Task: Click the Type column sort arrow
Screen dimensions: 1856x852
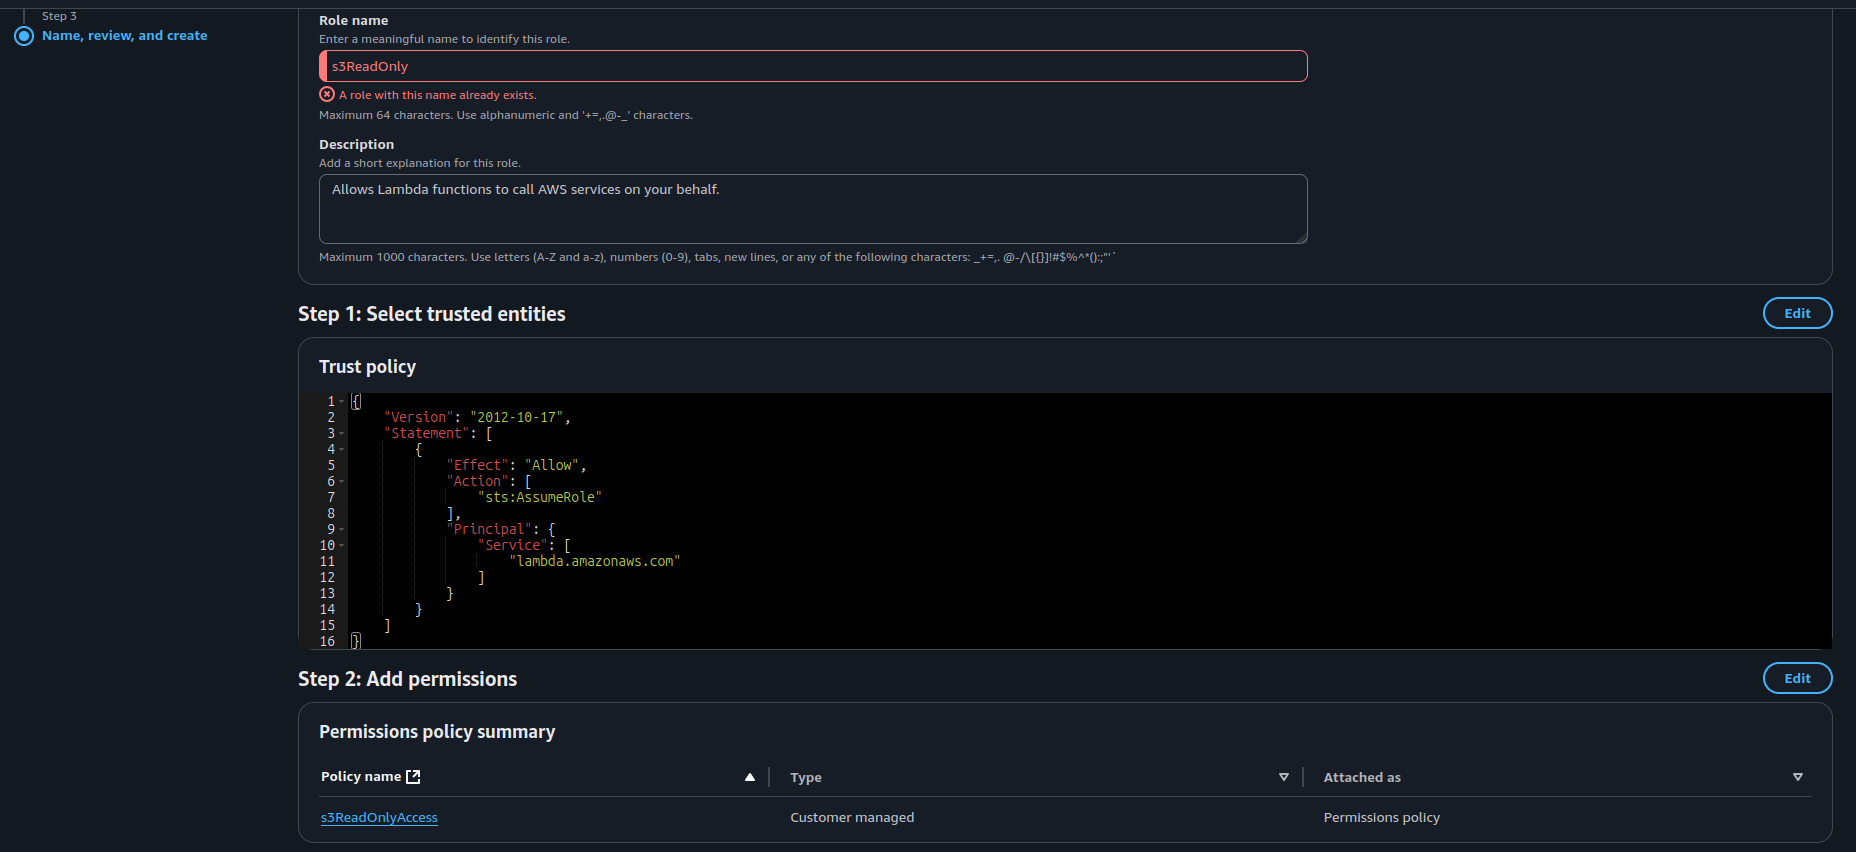Action: (x=1284, y=777)
